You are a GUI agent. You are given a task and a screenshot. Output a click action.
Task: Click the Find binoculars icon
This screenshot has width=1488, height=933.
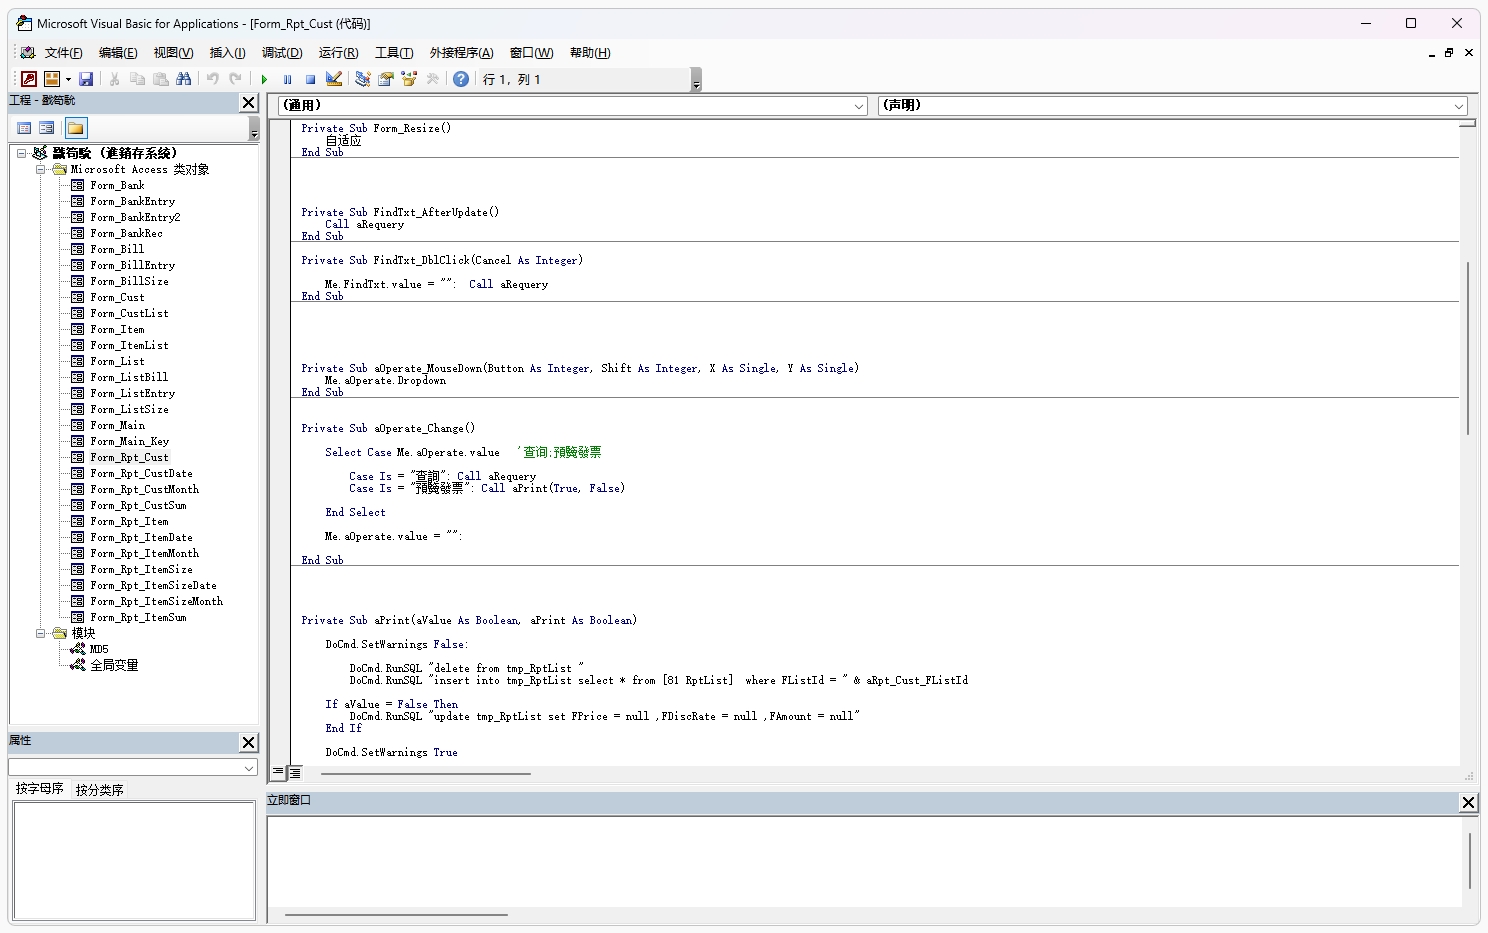point(183,79)
